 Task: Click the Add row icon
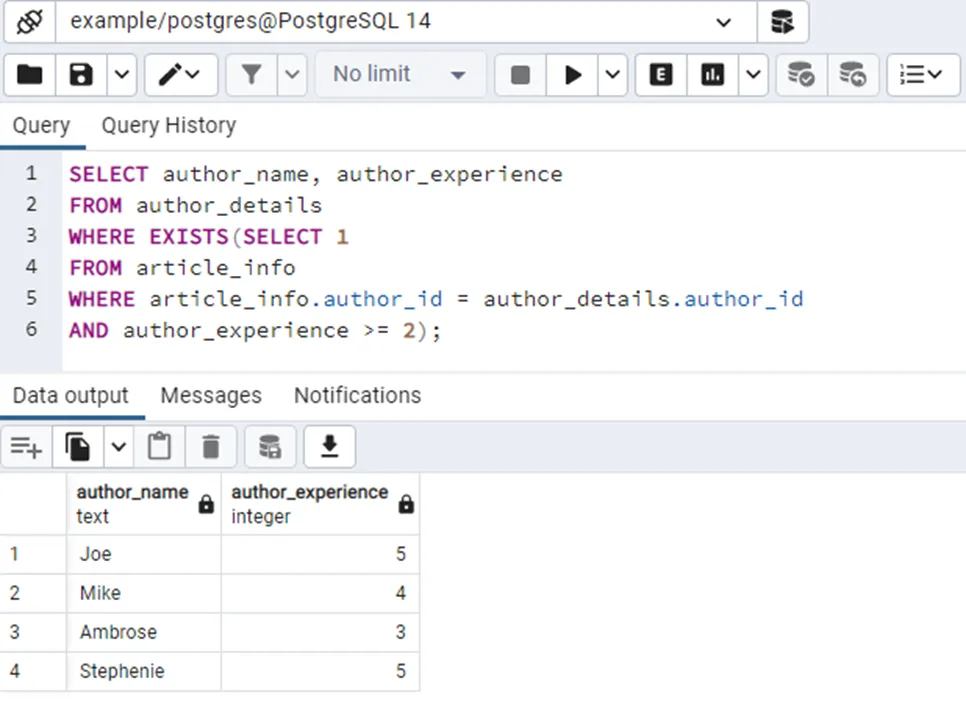tap(26, 447)
